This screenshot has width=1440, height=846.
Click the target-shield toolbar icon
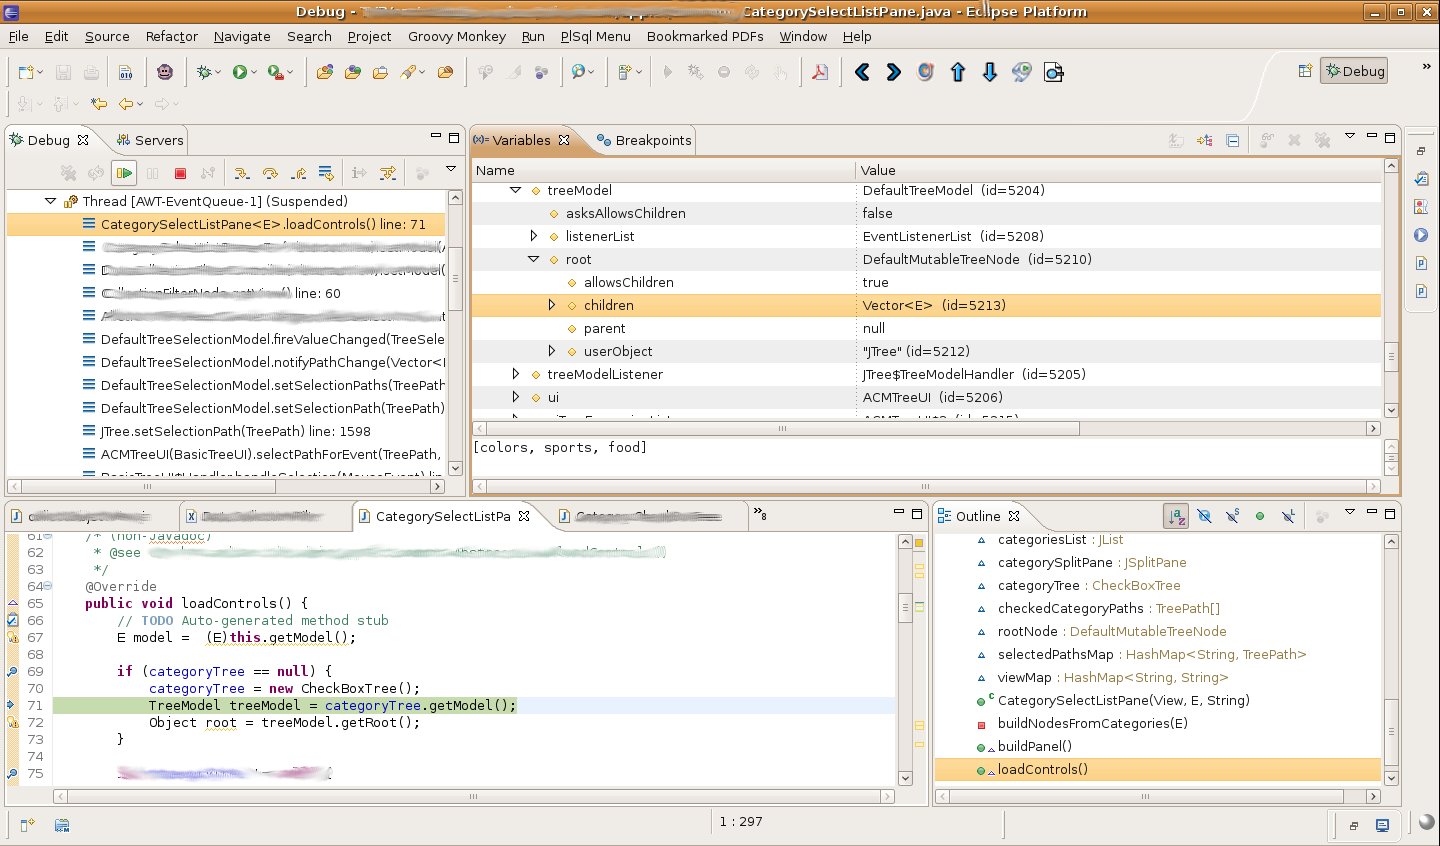(925, 72)
